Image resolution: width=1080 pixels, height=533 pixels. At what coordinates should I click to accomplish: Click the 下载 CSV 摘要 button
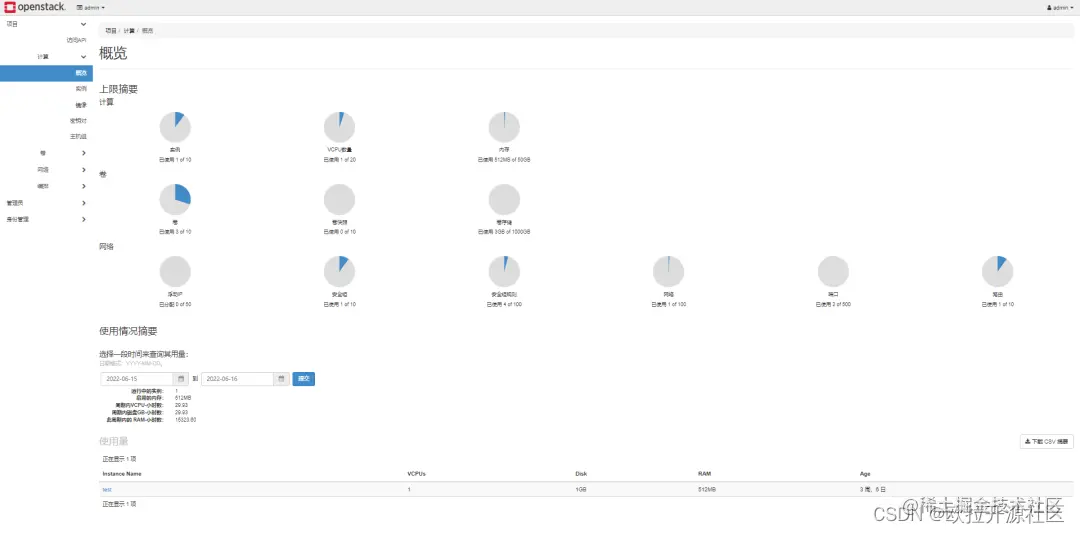pyautogui.click(x=1046, y=441)
